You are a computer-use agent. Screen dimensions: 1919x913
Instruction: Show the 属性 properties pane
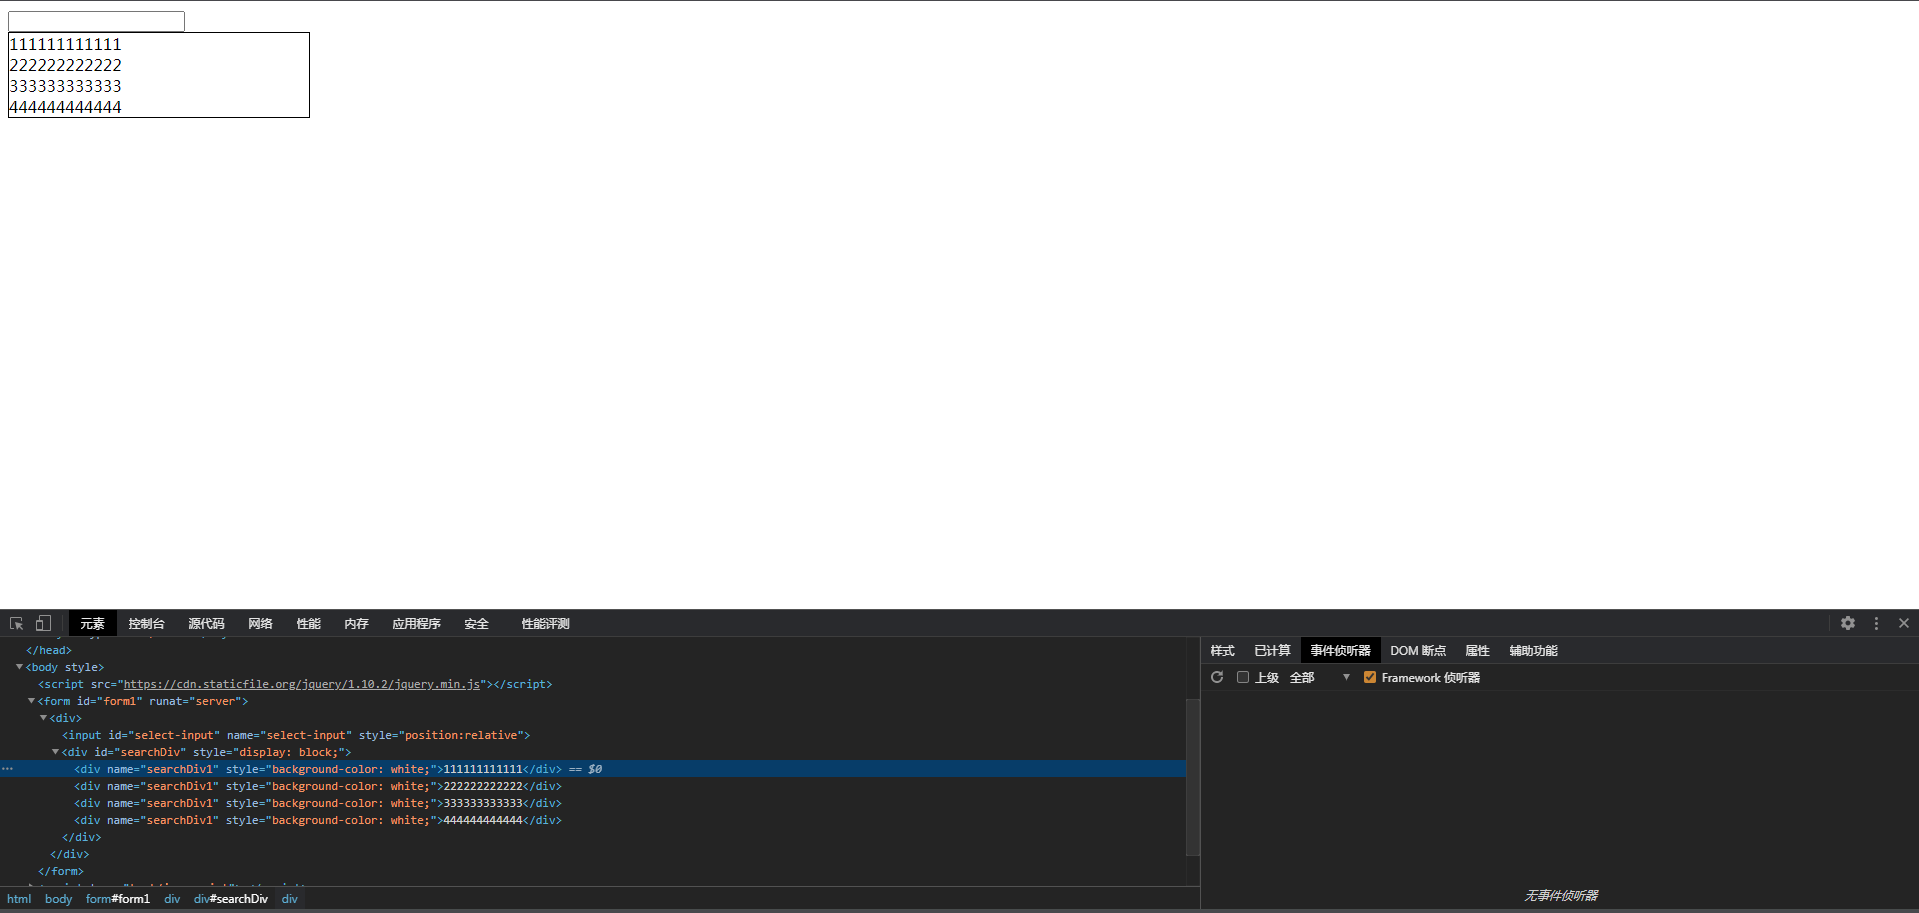click(1477, 650)
